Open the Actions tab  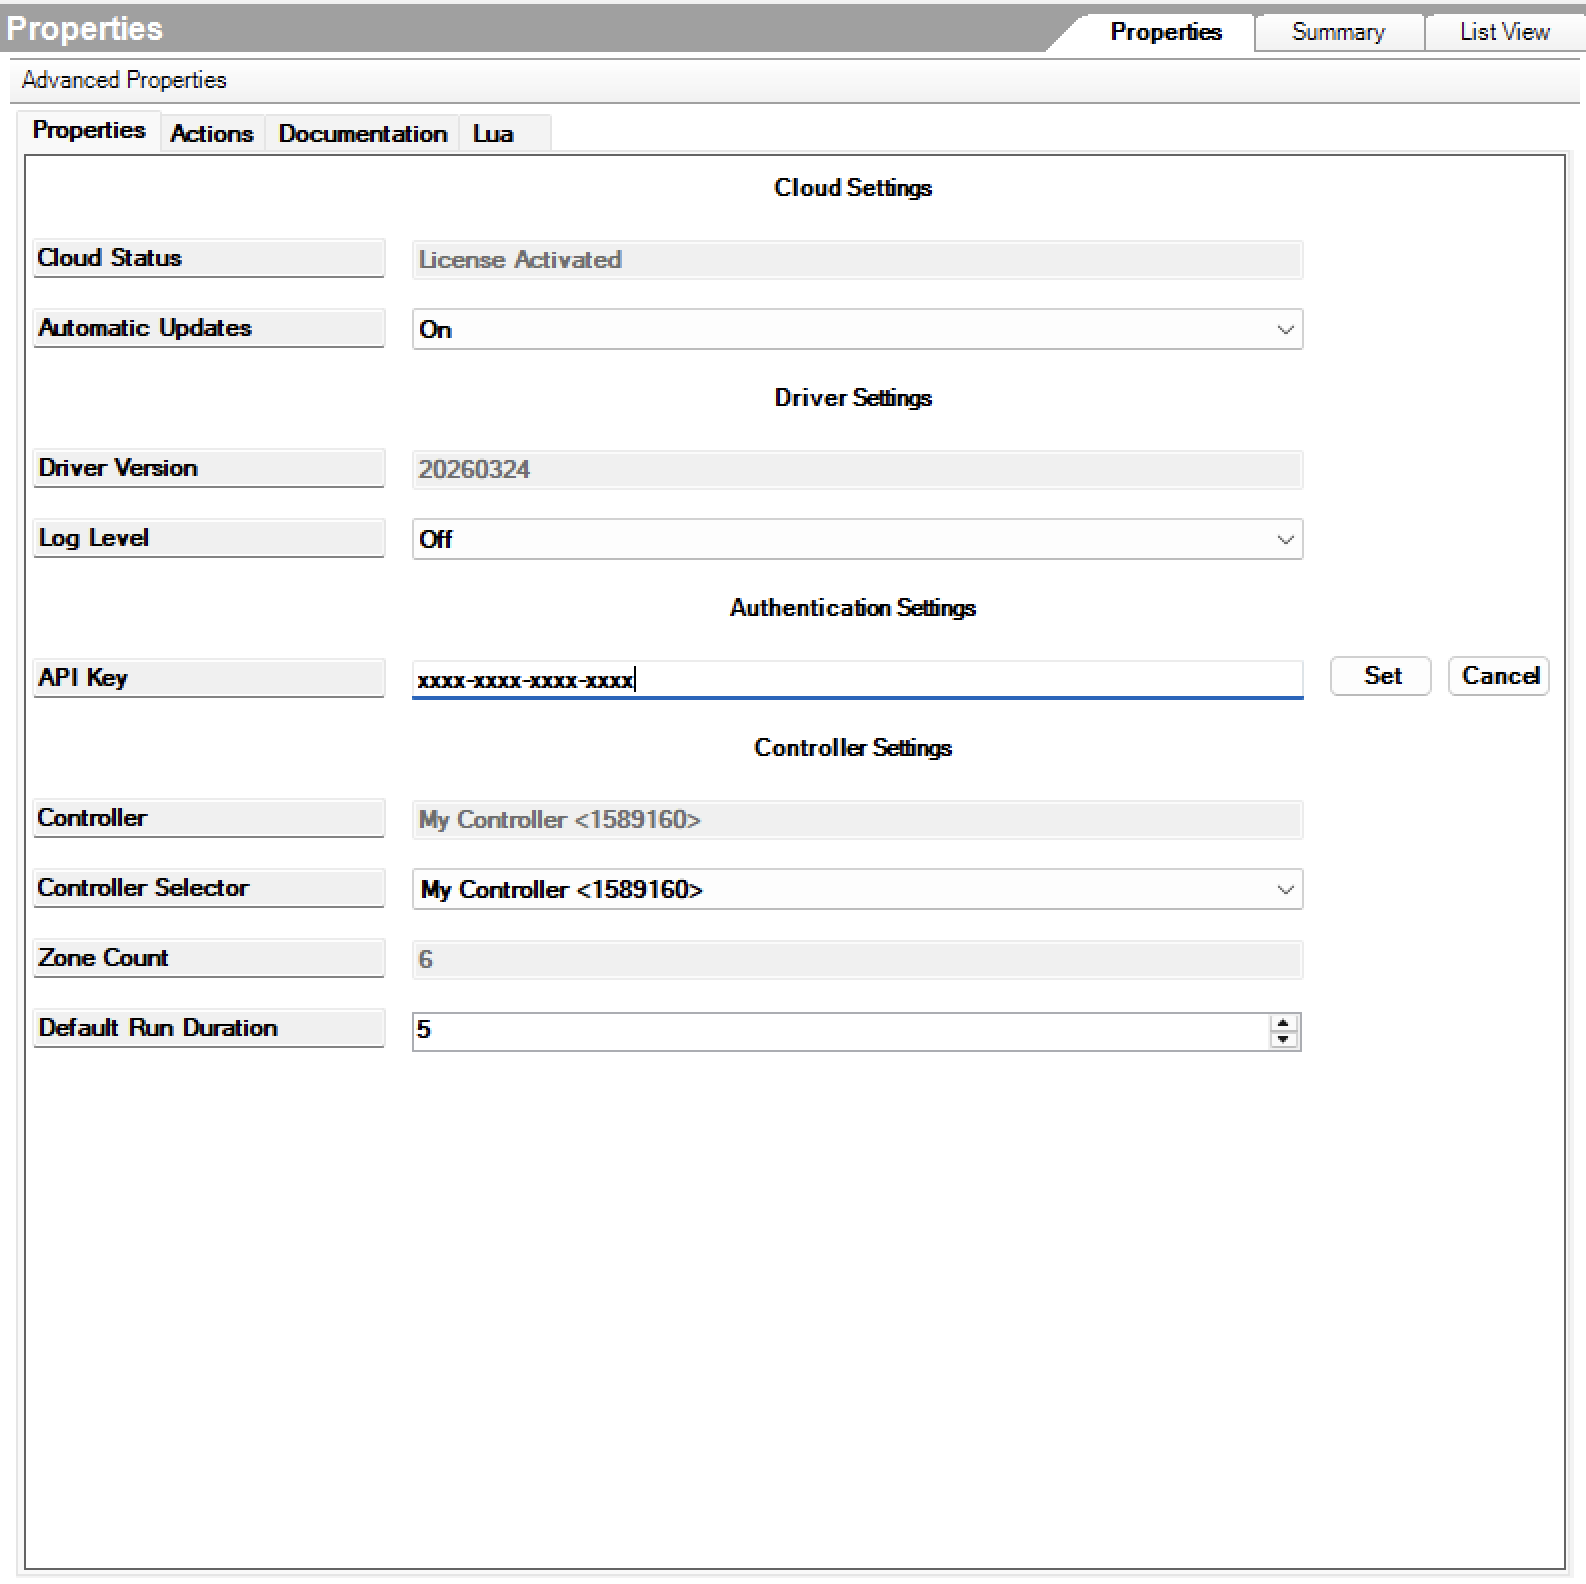coord(211,134)
